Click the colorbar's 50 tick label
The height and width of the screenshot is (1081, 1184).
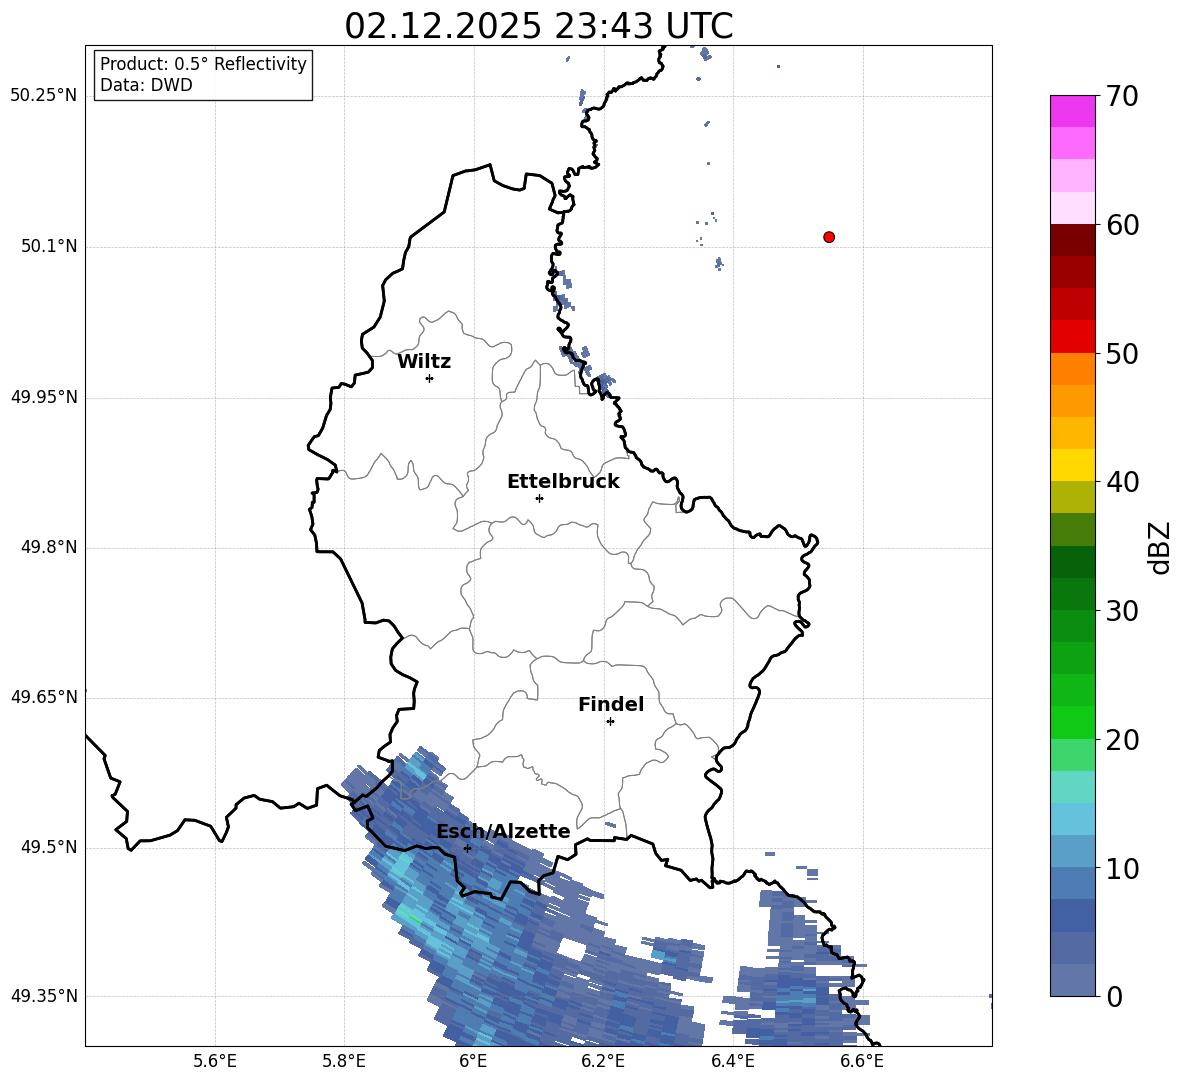pos(1122,353)
